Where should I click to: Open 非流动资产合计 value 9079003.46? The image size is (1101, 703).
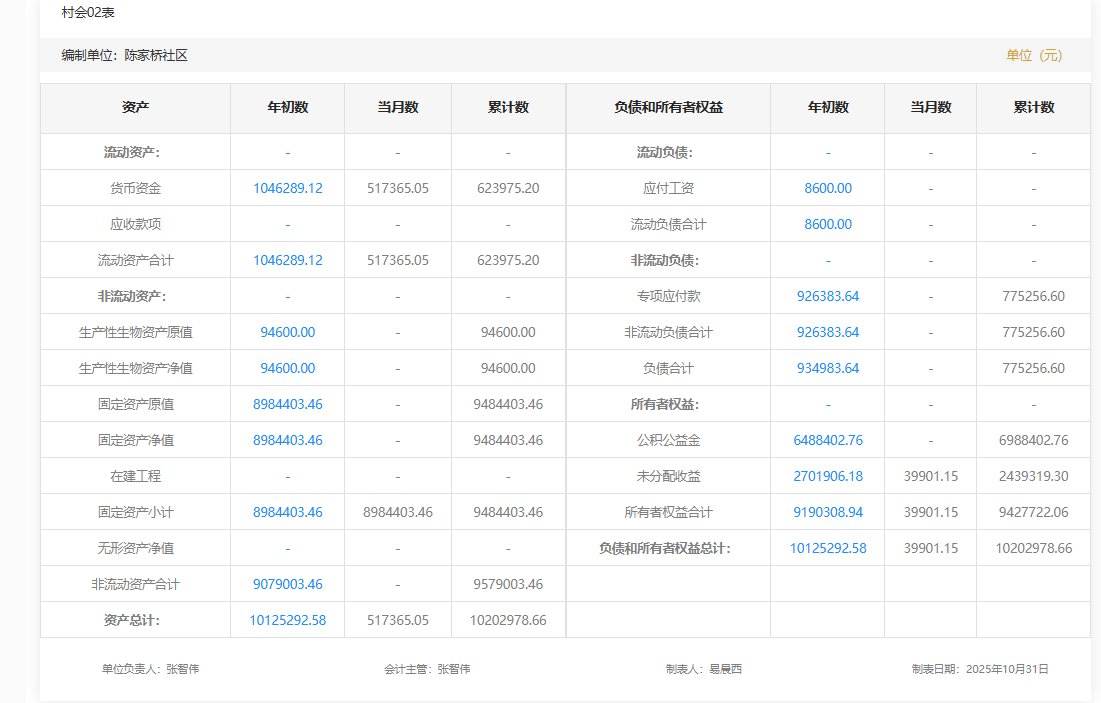(x=287, y=584)
